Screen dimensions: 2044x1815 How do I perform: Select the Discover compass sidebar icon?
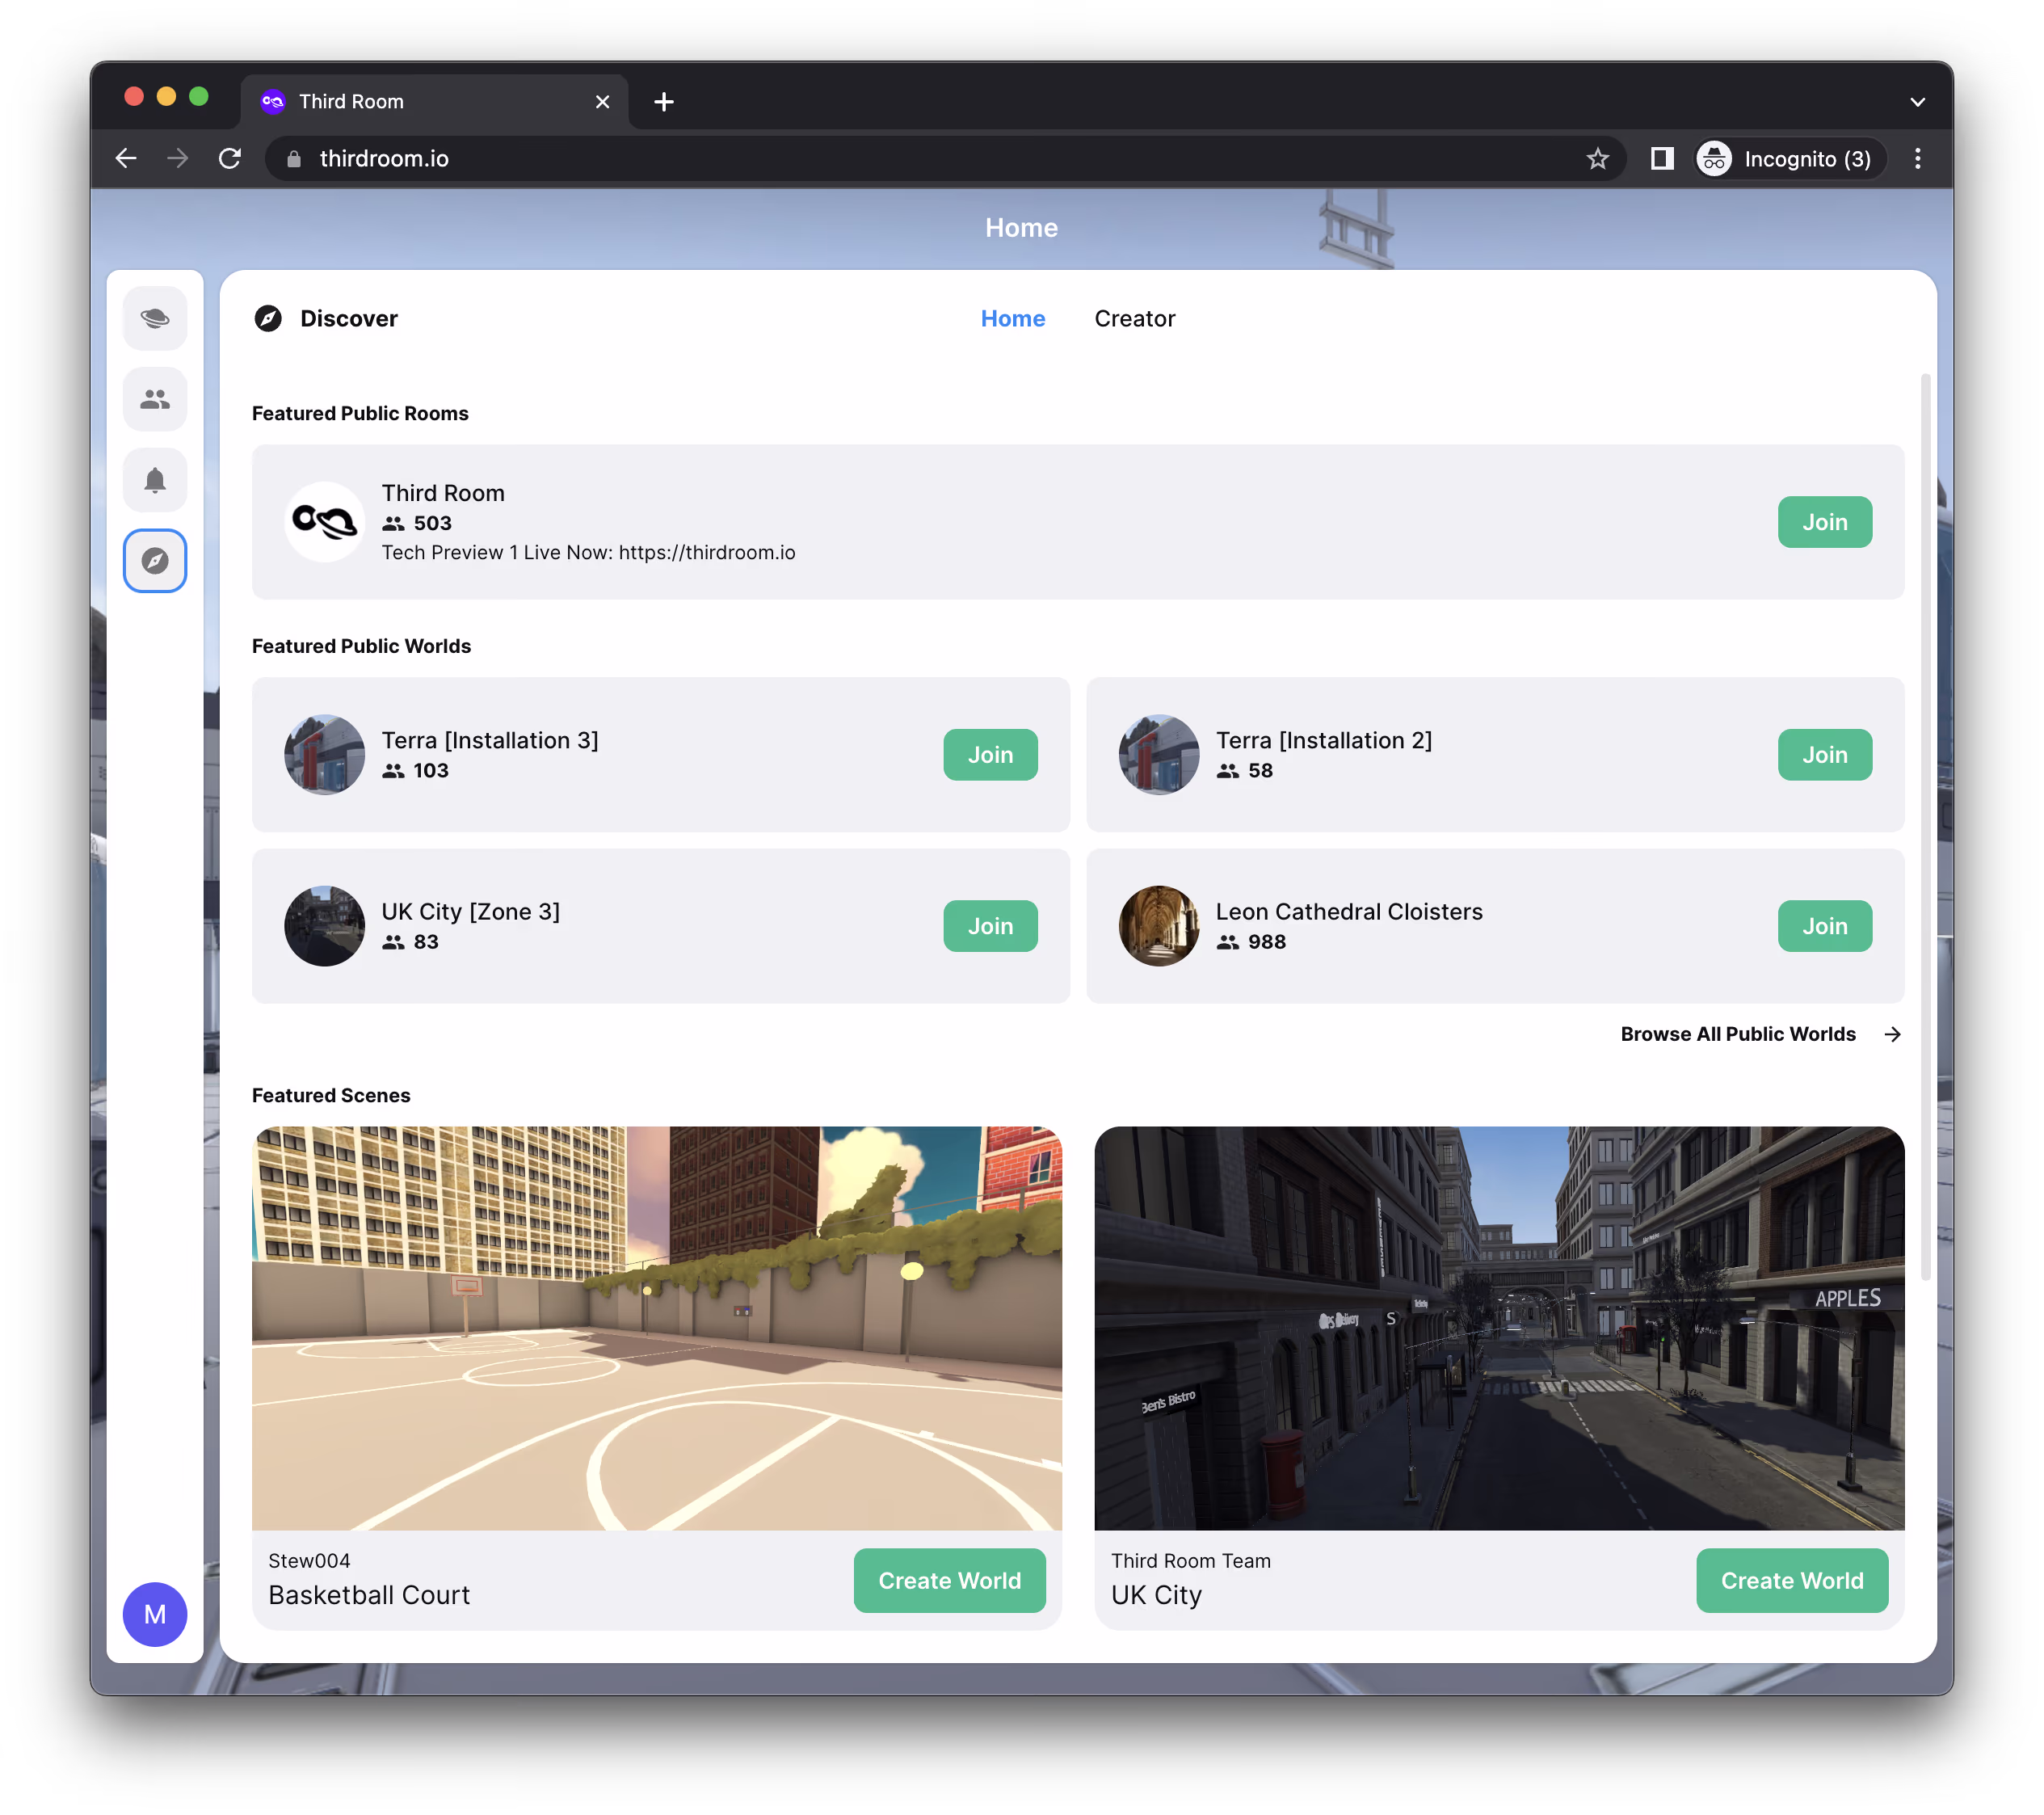point(155,561)
